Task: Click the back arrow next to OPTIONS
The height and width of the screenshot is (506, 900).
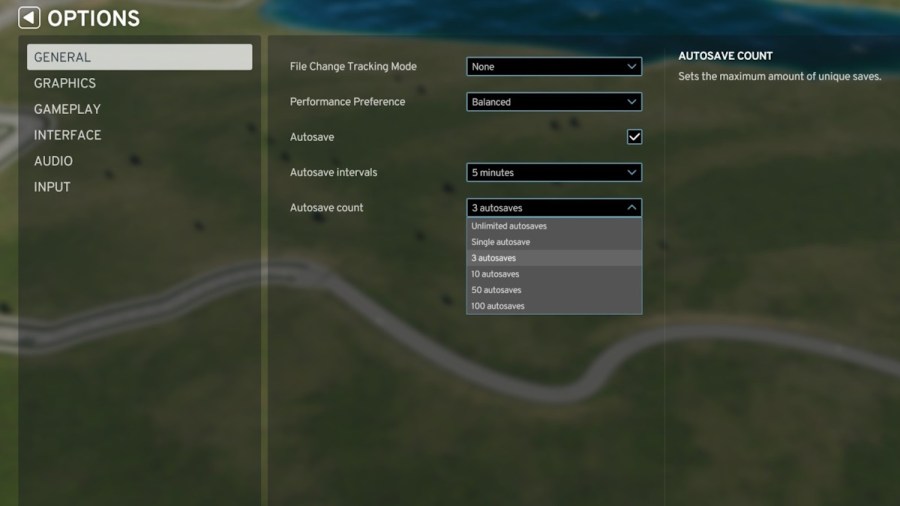Action: [x=29, y=18]
